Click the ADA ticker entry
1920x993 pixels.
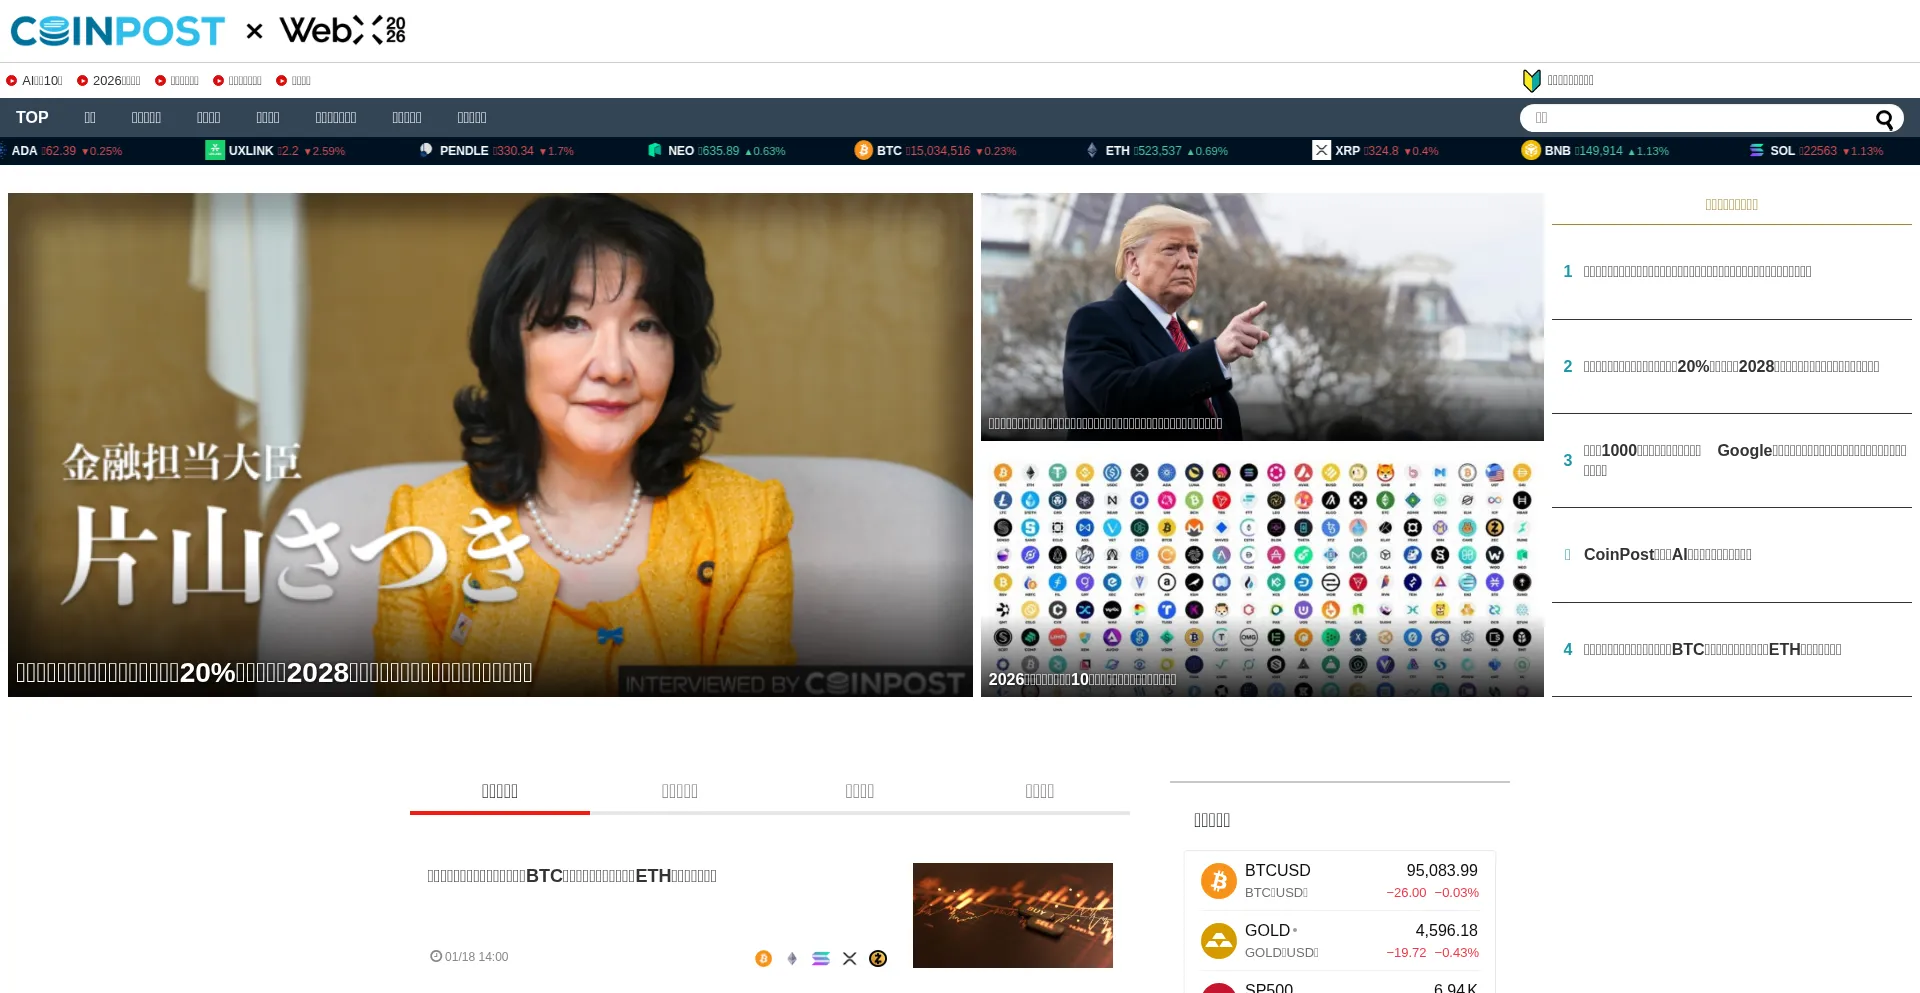point(60,151)
